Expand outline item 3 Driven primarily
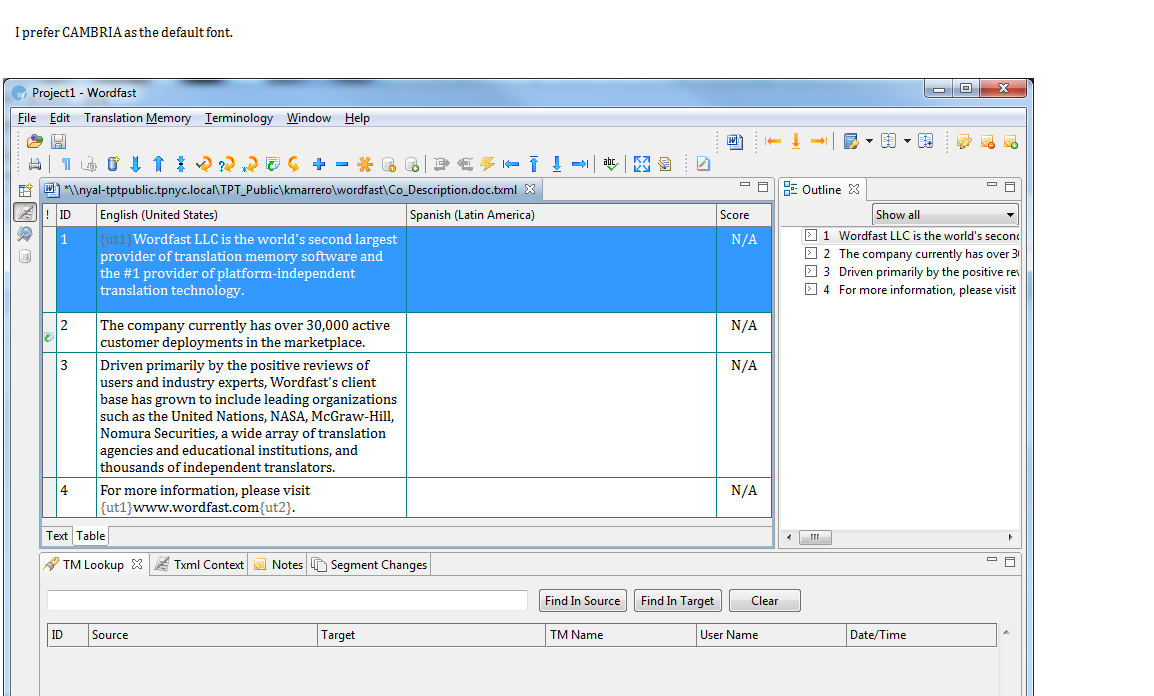 click(811, 272)
